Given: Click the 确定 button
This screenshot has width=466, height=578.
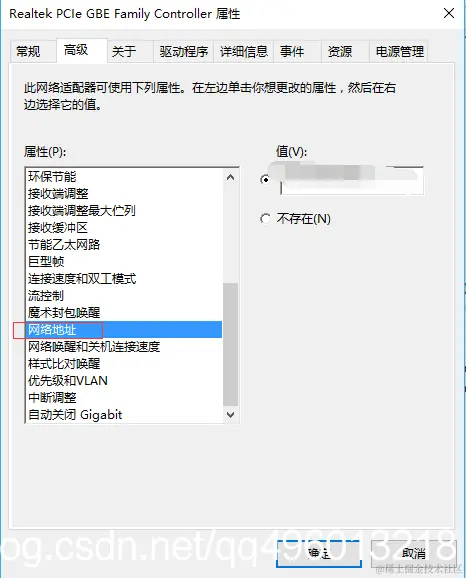Looking at the screenshot, I should coord(319,553).
